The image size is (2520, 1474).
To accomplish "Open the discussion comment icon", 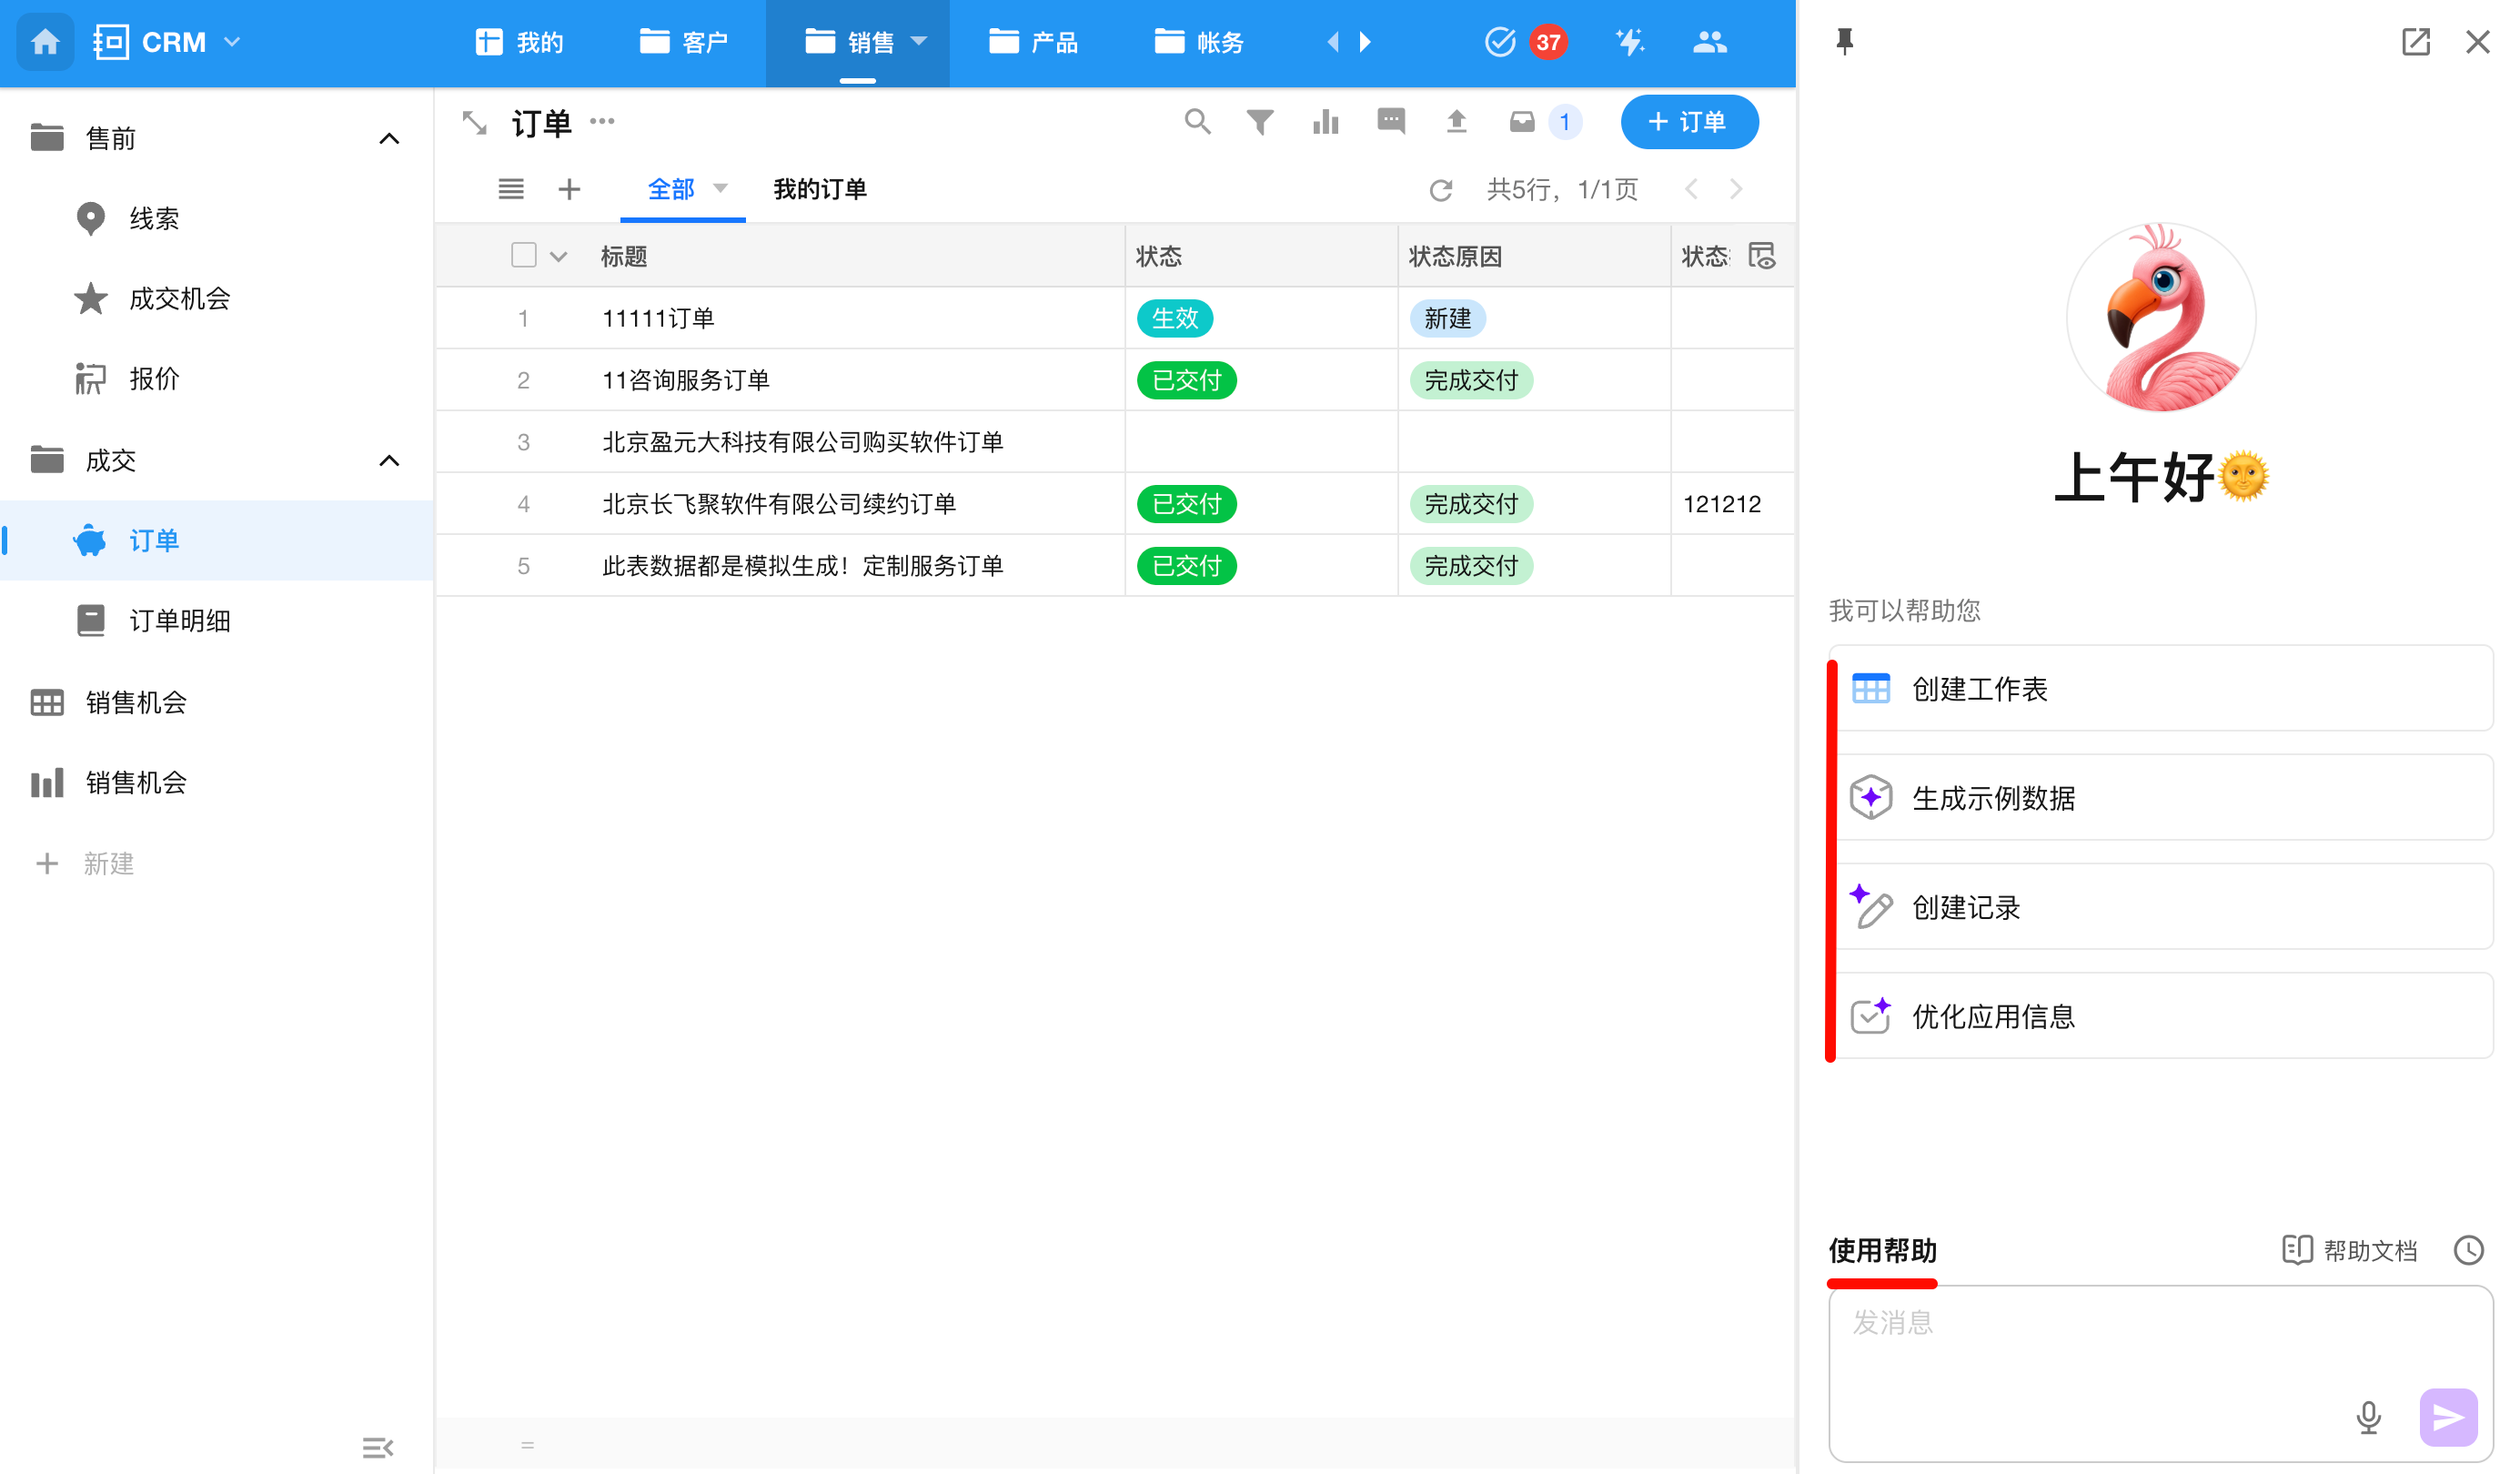I will coord(1391,122).
